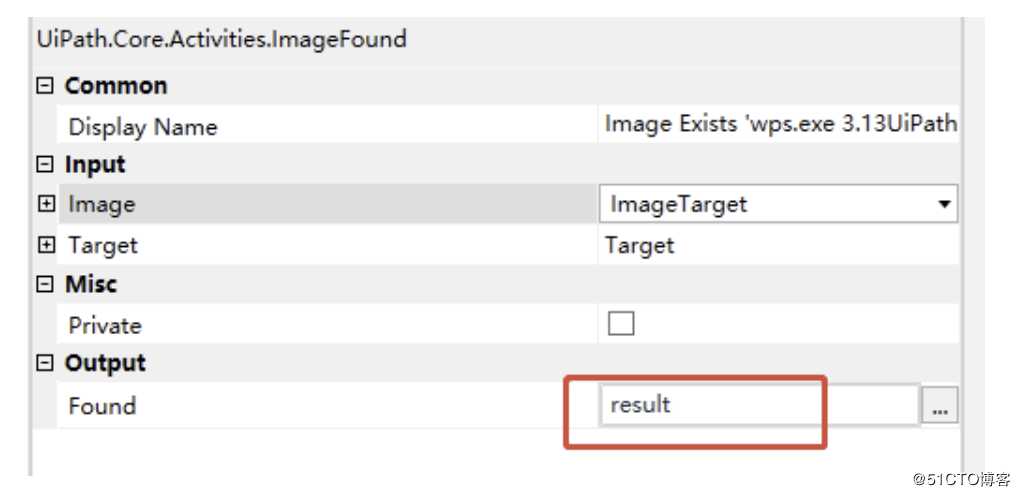Select the Display Name property row
The image size is (1020, 496).
[142, 127]
